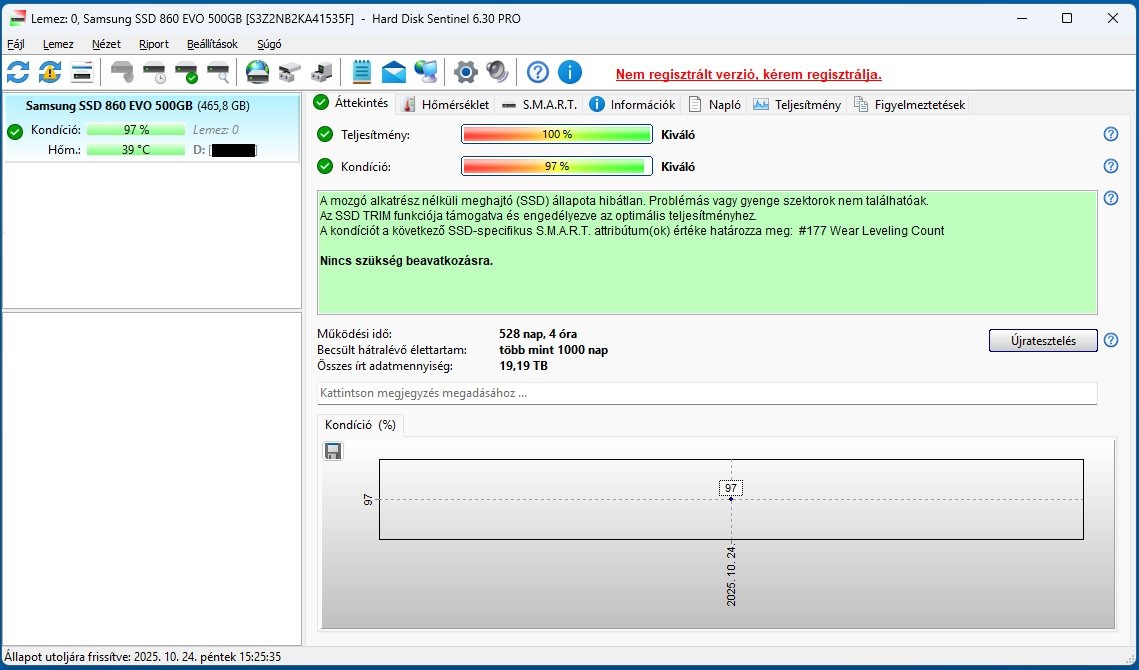
Task: Click the help icon next to Kondíció bar
Action: coord(1111,166)
